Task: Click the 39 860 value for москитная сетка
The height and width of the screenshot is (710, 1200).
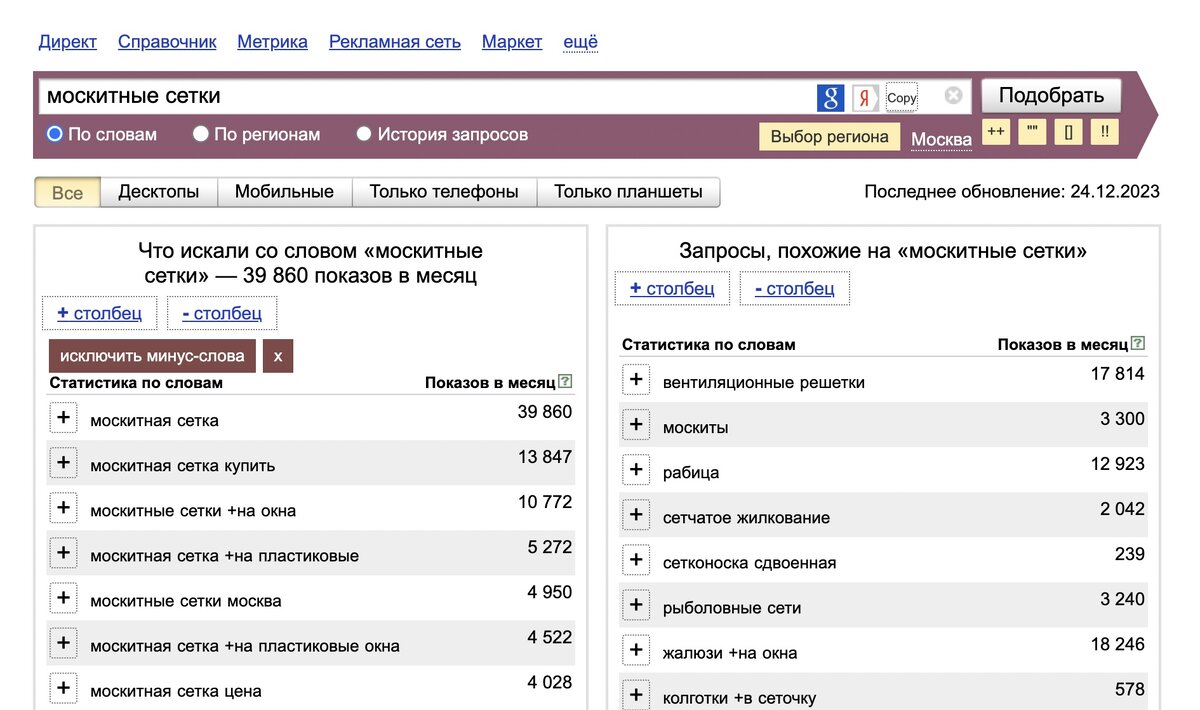Action: [x=545, y=412]
